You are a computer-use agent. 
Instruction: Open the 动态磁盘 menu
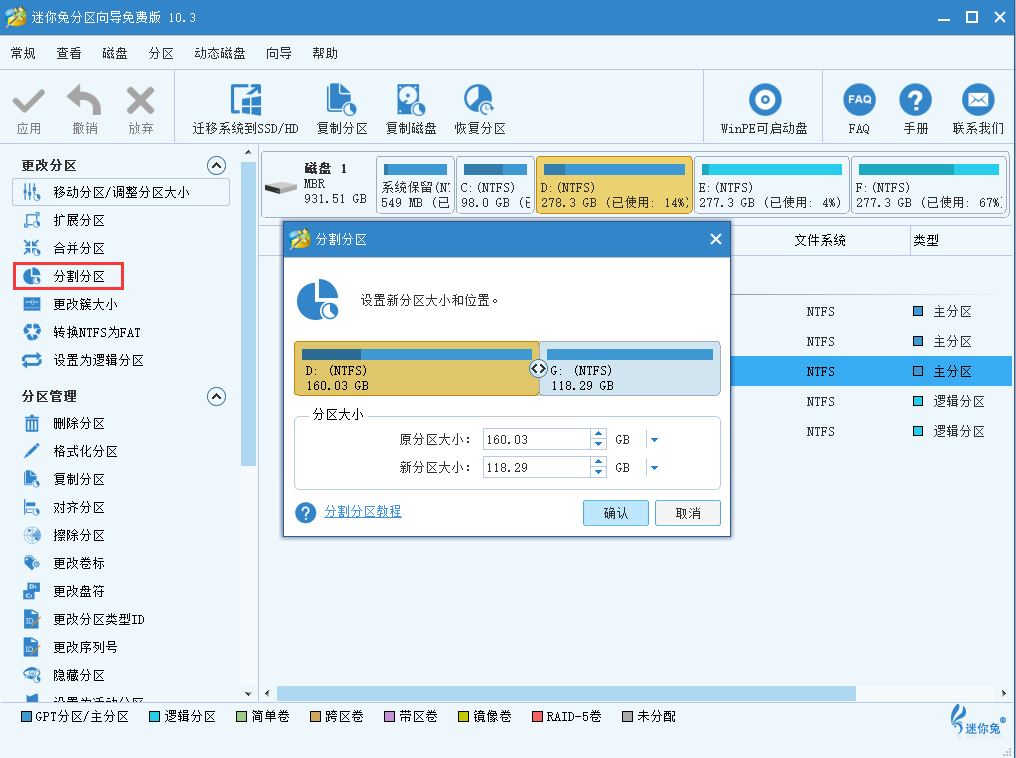pyautogui.click(x=220, y=53)
